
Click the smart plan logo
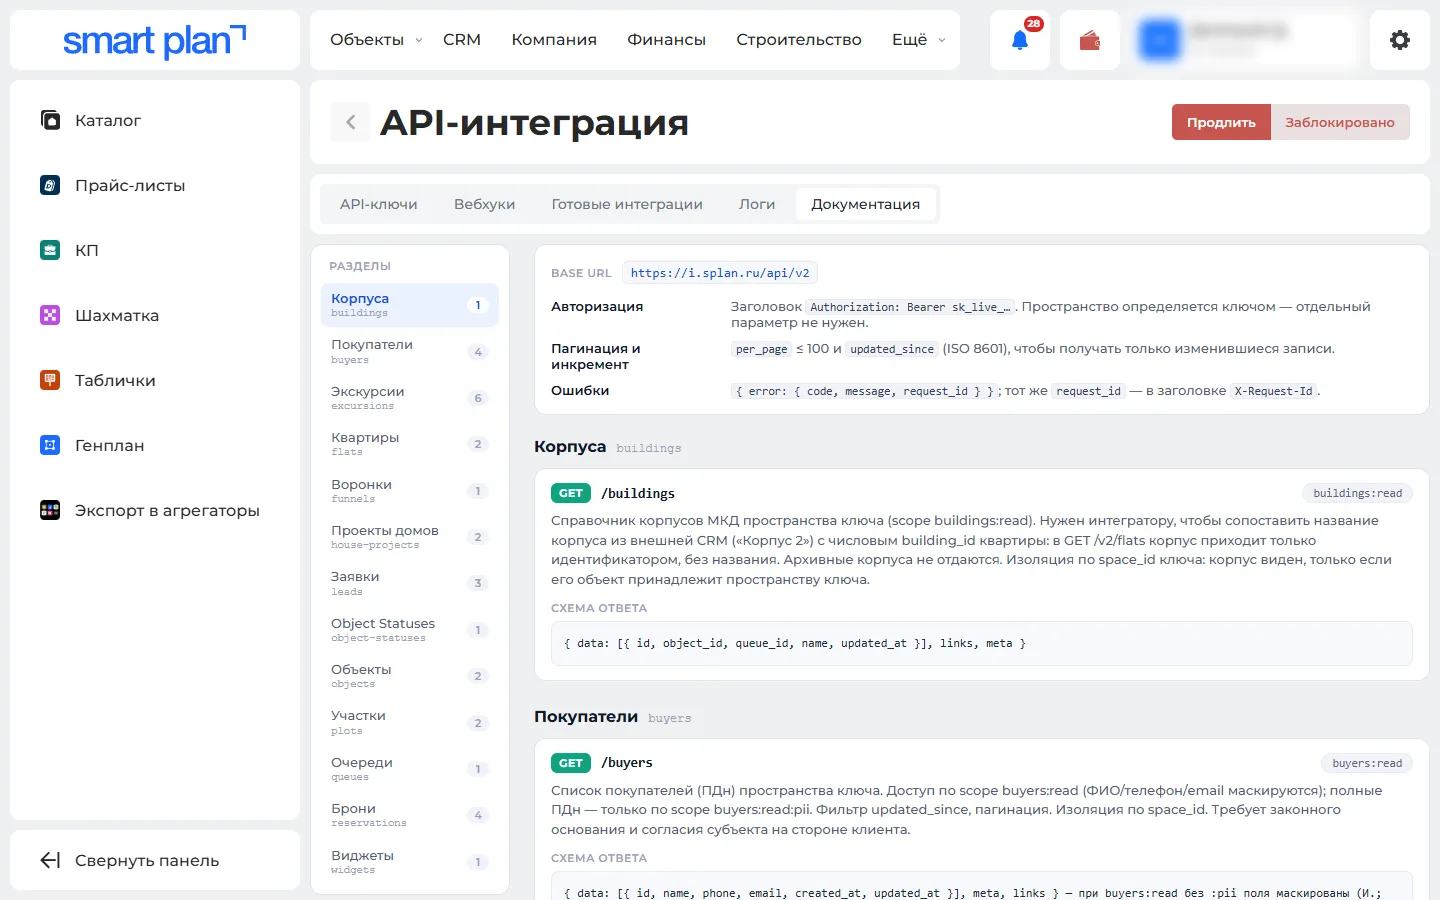[x=154, y=41]
